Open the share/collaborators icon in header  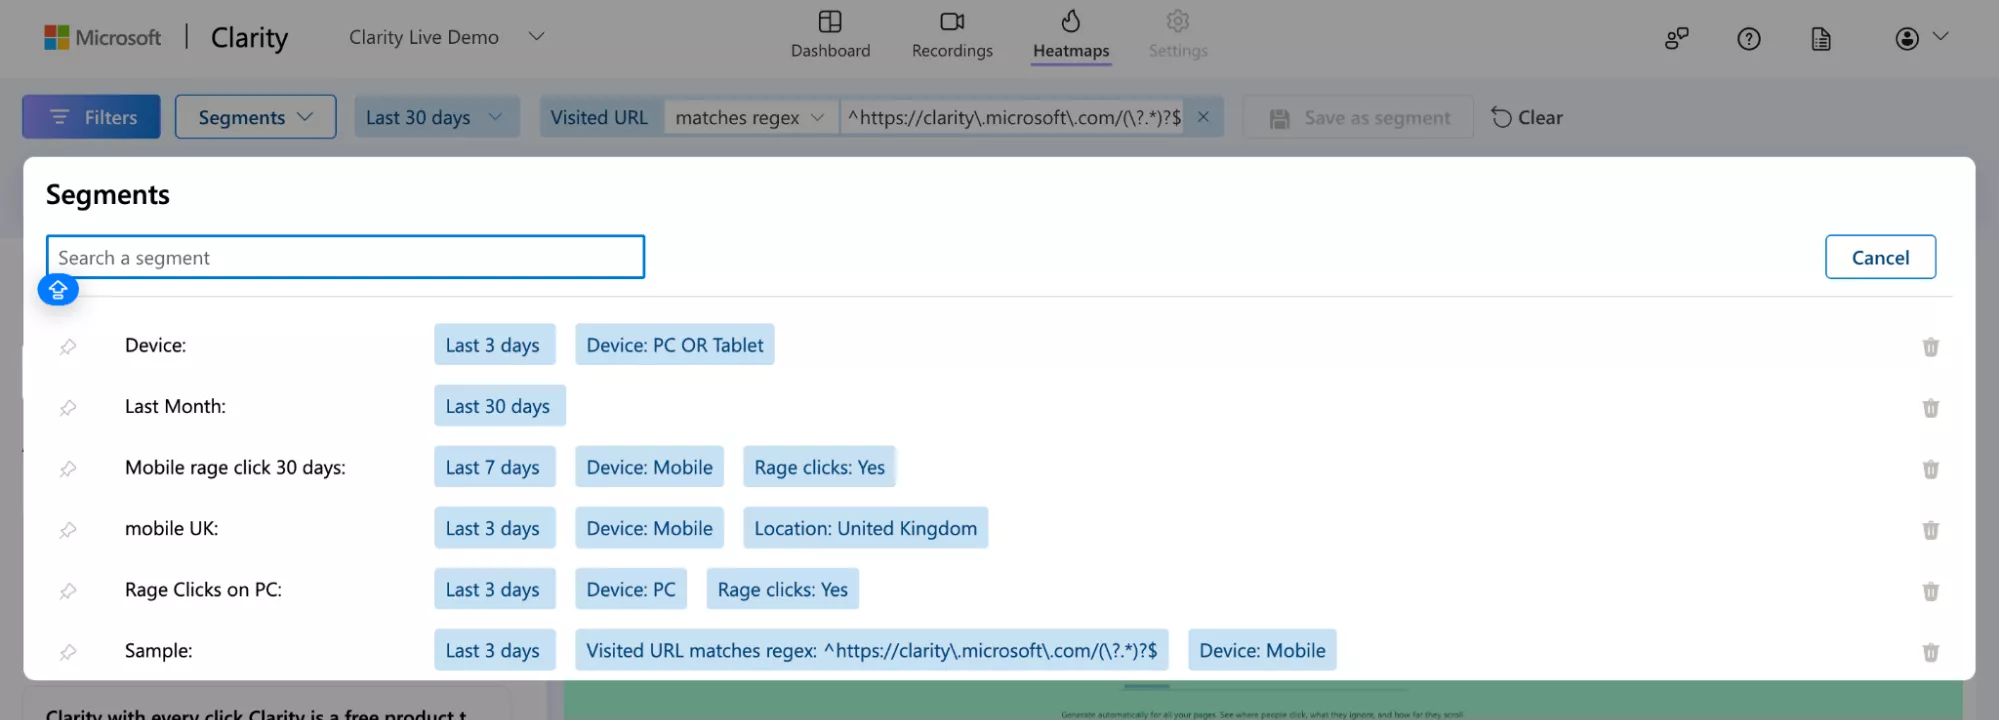coord(1676,39)
